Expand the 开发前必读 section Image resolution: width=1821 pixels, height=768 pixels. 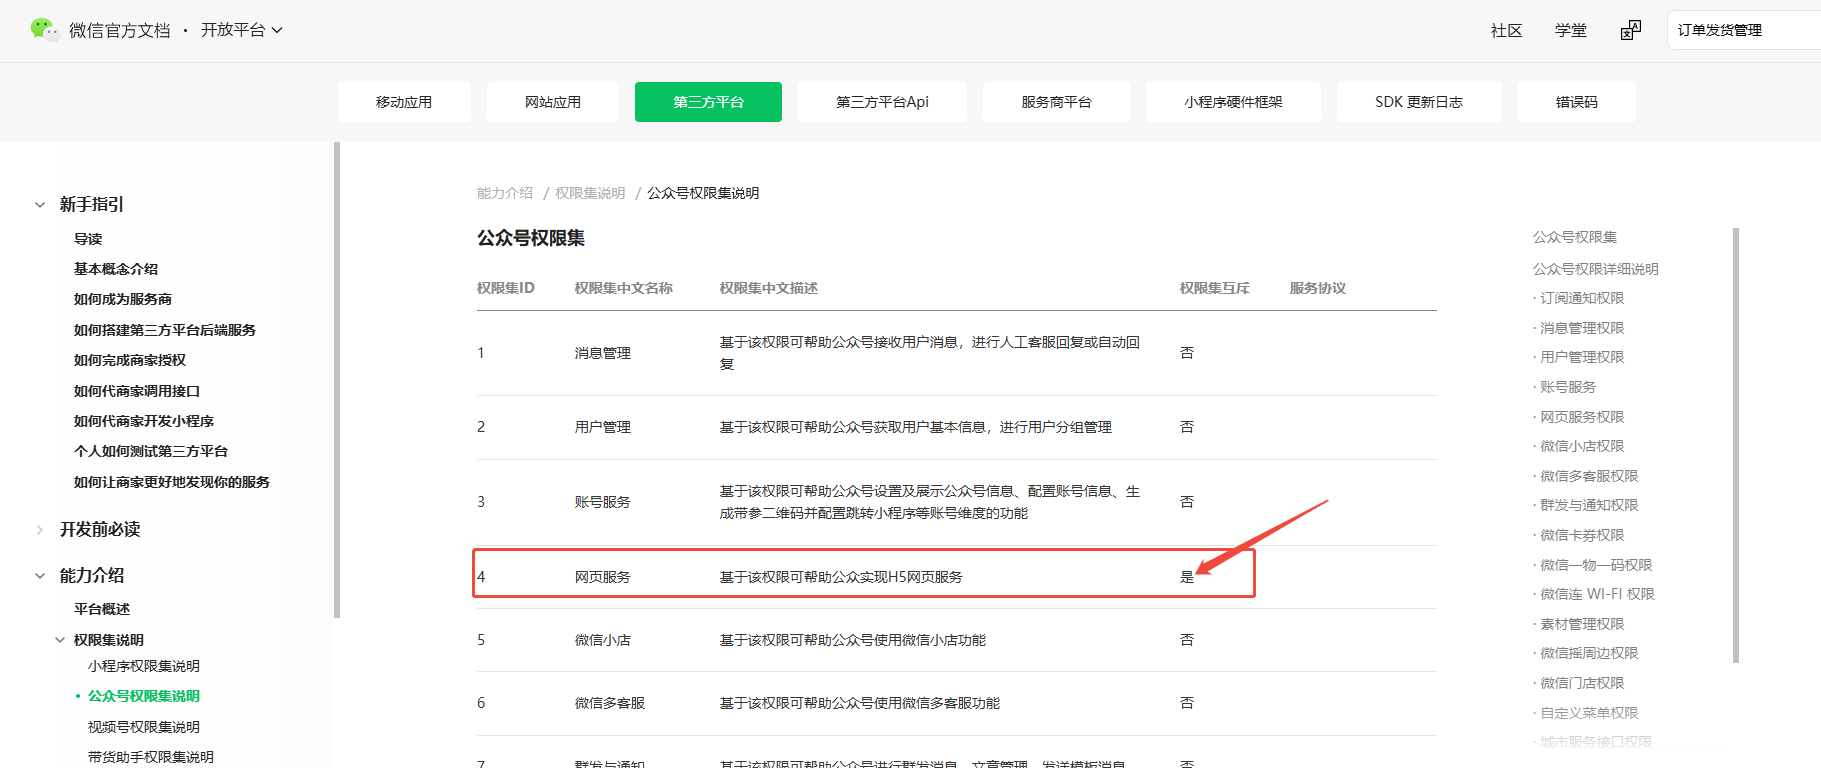coord(40,530)
